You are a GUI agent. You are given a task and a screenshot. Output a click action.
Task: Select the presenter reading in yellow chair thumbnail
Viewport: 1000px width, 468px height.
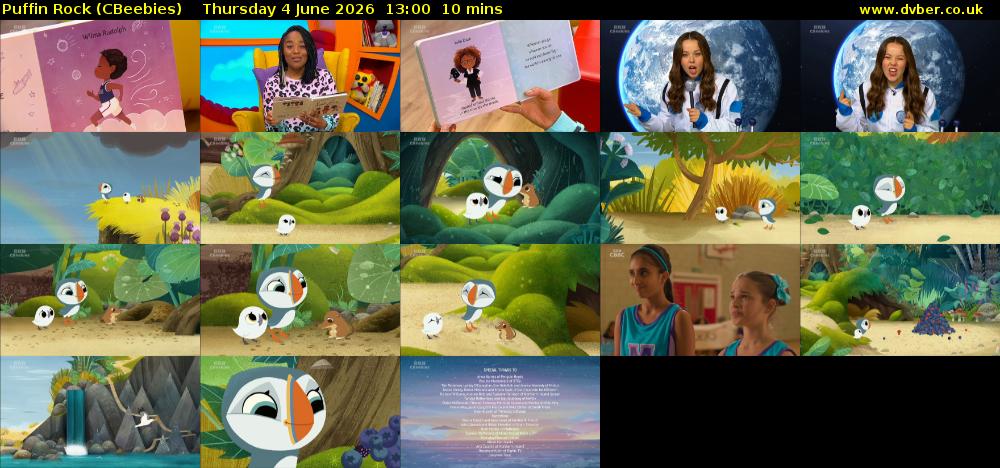300,76
